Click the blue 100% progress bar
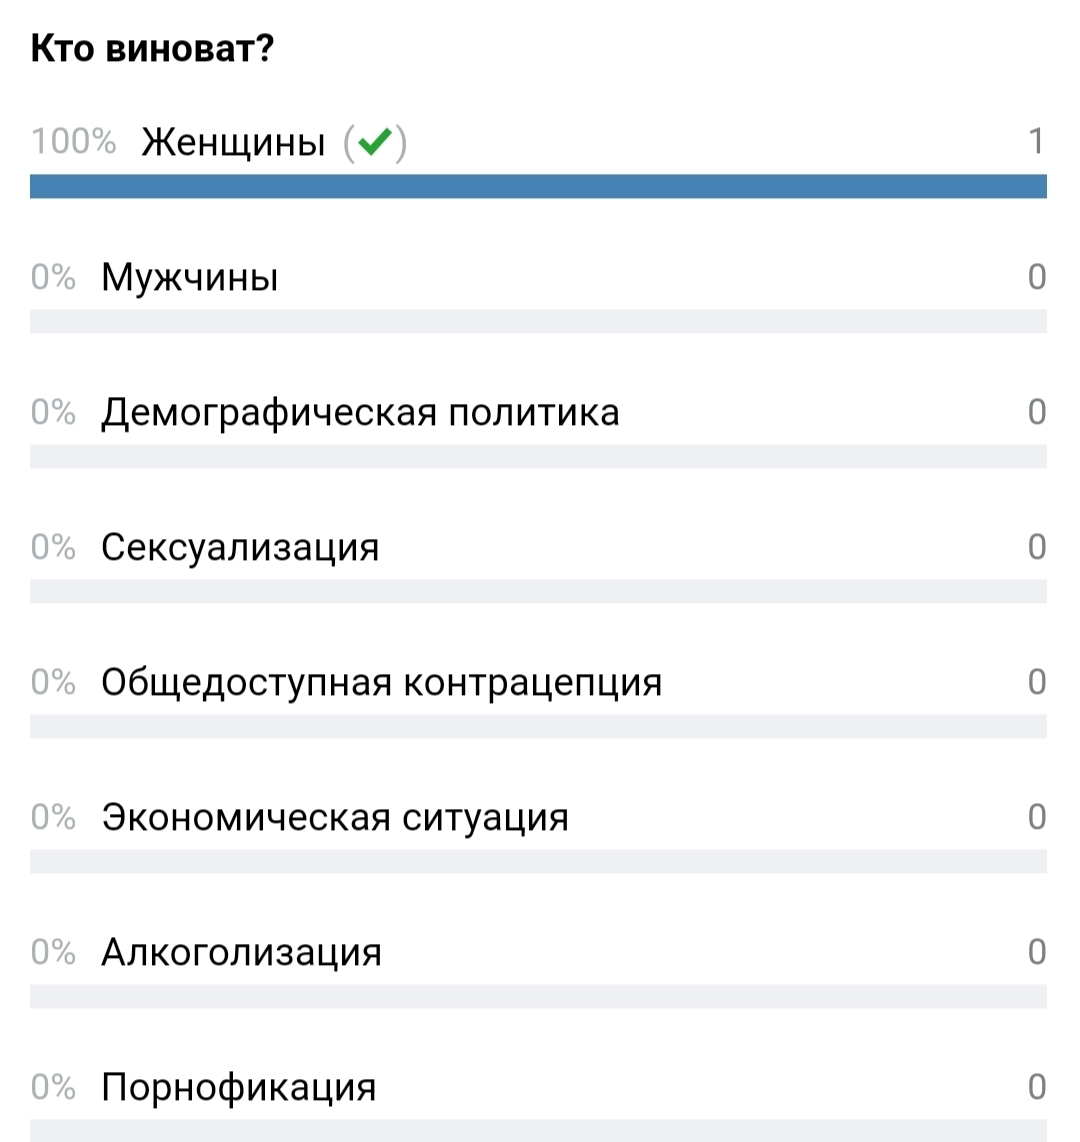 [x=538, y=186]
